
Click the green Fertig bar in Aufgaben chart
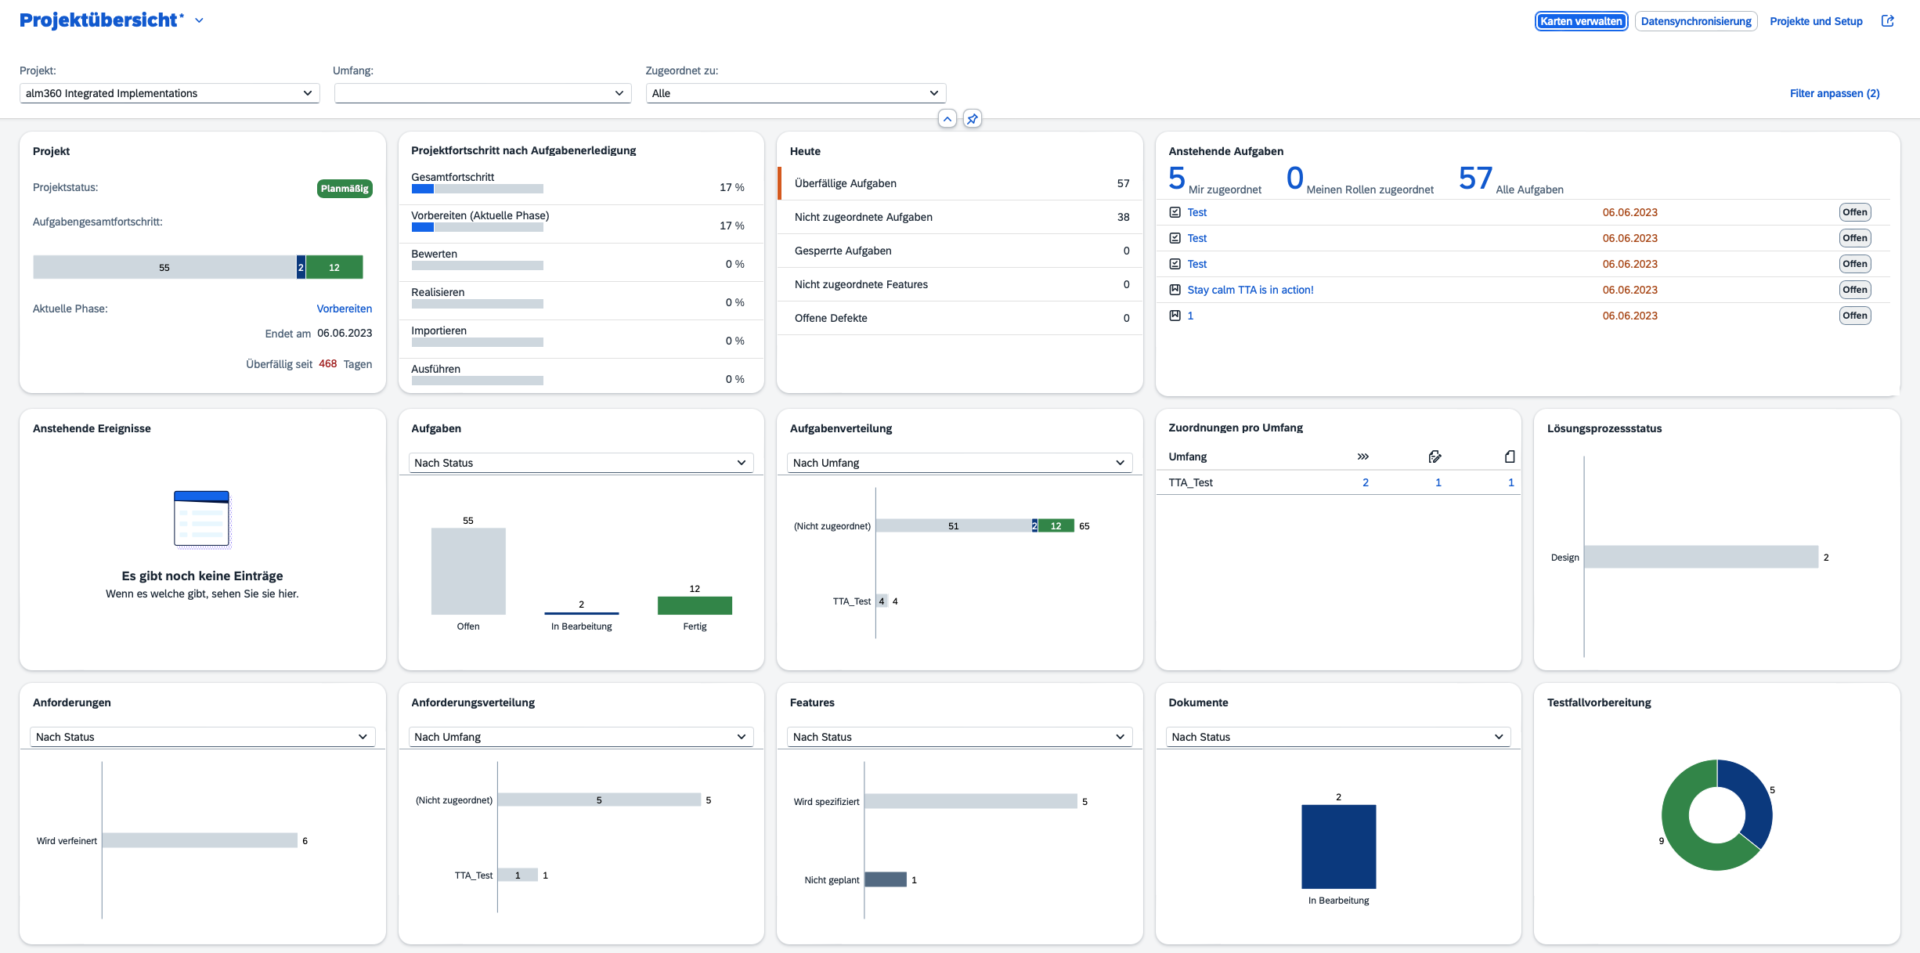tap(694, 605)
